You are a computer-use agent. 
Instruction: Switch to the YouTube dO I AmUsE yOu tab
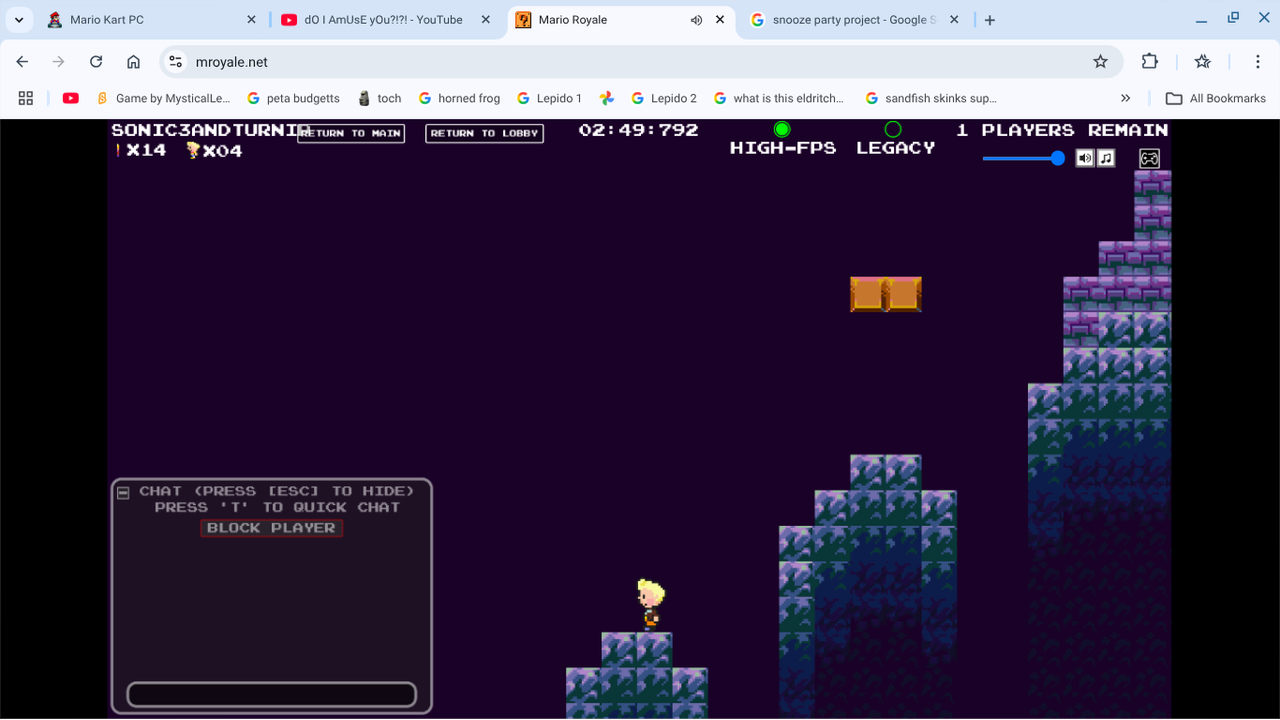click(383, 20)
